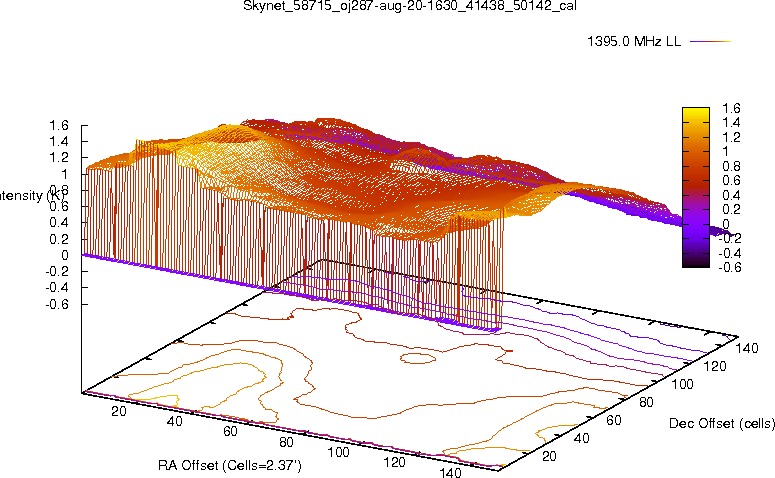775x478 pixels.
Task: Click tick 100 on the RA Offset axis
Action: pyautogui.click(x=339, y=452)
